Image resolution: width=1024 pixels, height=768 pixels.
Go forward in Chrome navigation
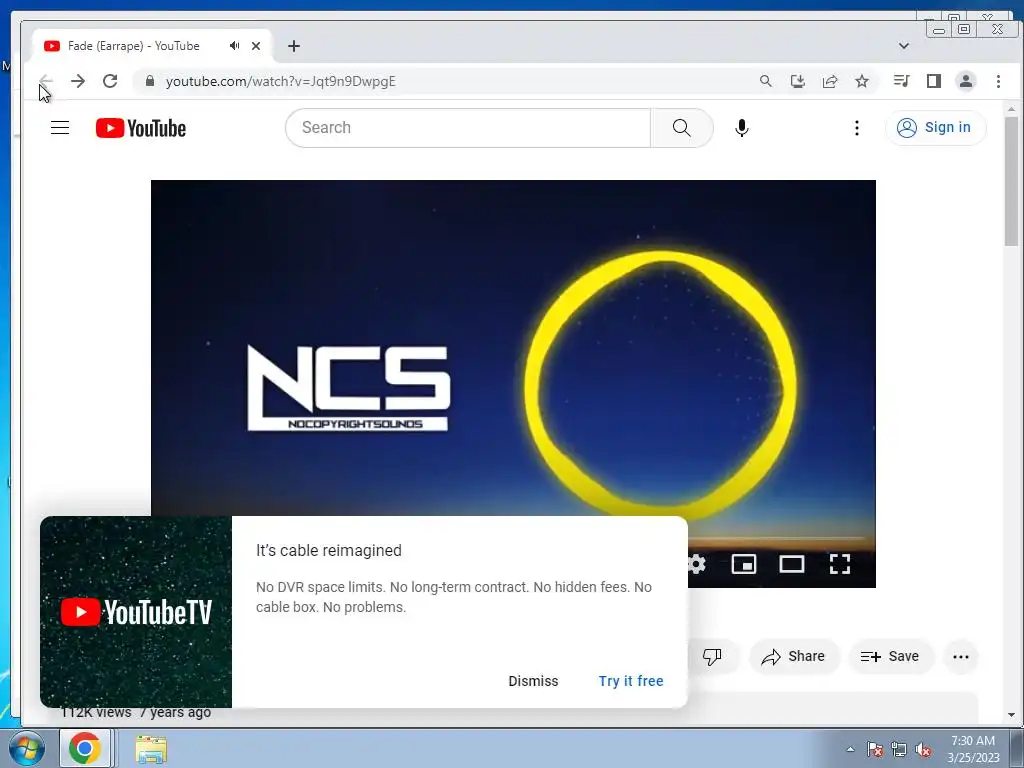78,81
